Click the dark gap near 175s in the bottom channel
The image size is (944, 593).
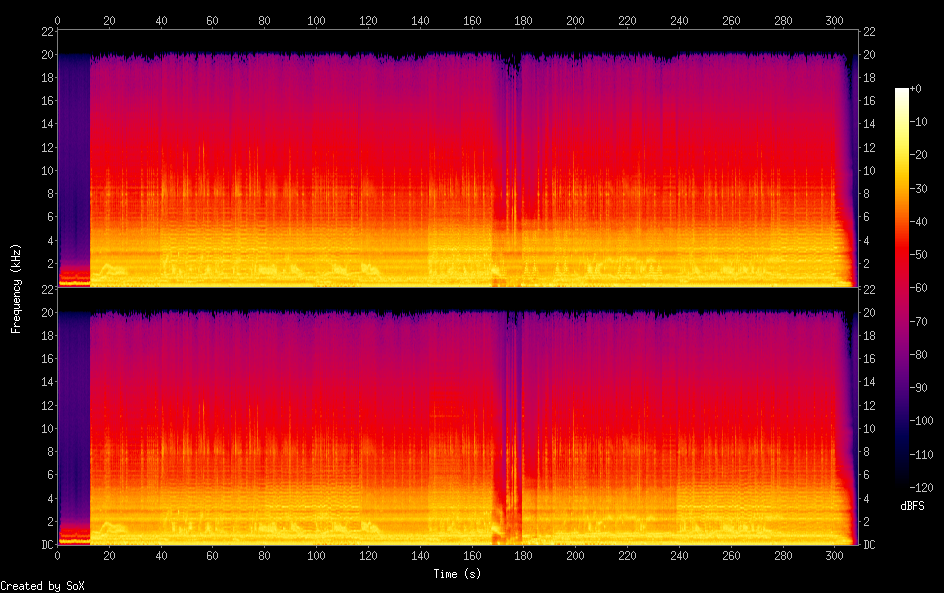point(513,420)
